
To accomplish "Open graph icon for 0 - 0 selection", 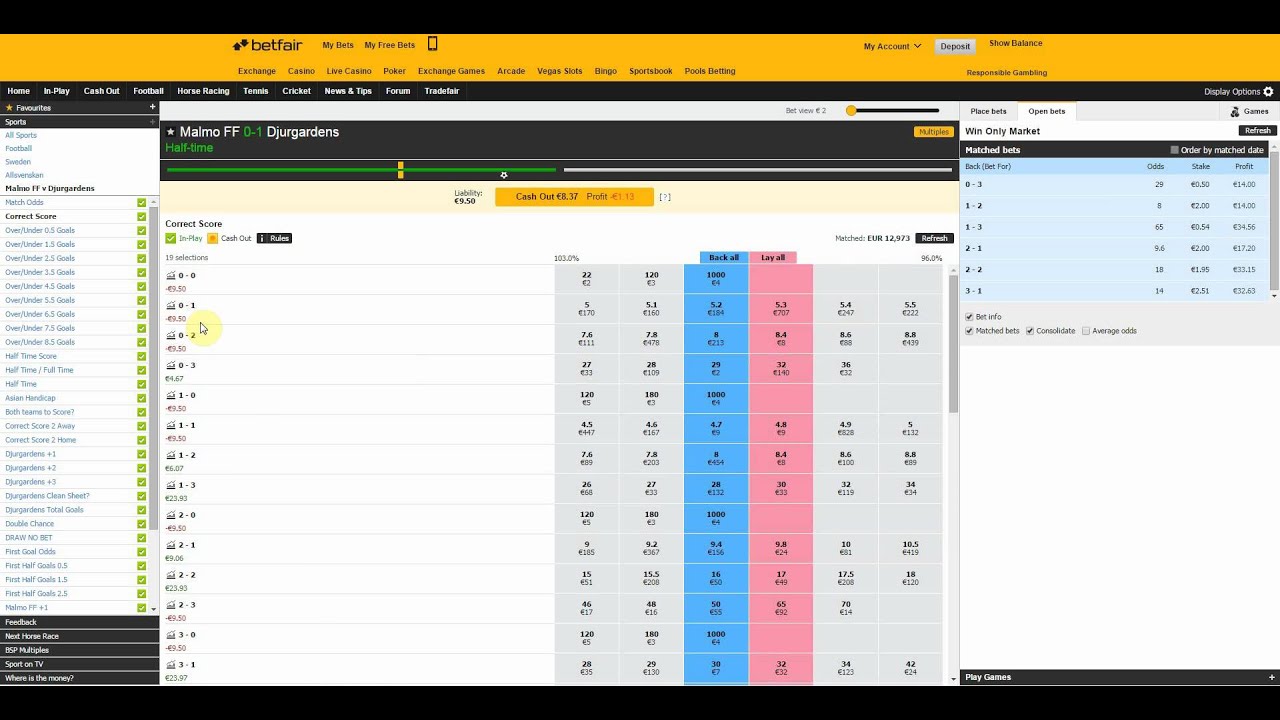I will [171, 275].
